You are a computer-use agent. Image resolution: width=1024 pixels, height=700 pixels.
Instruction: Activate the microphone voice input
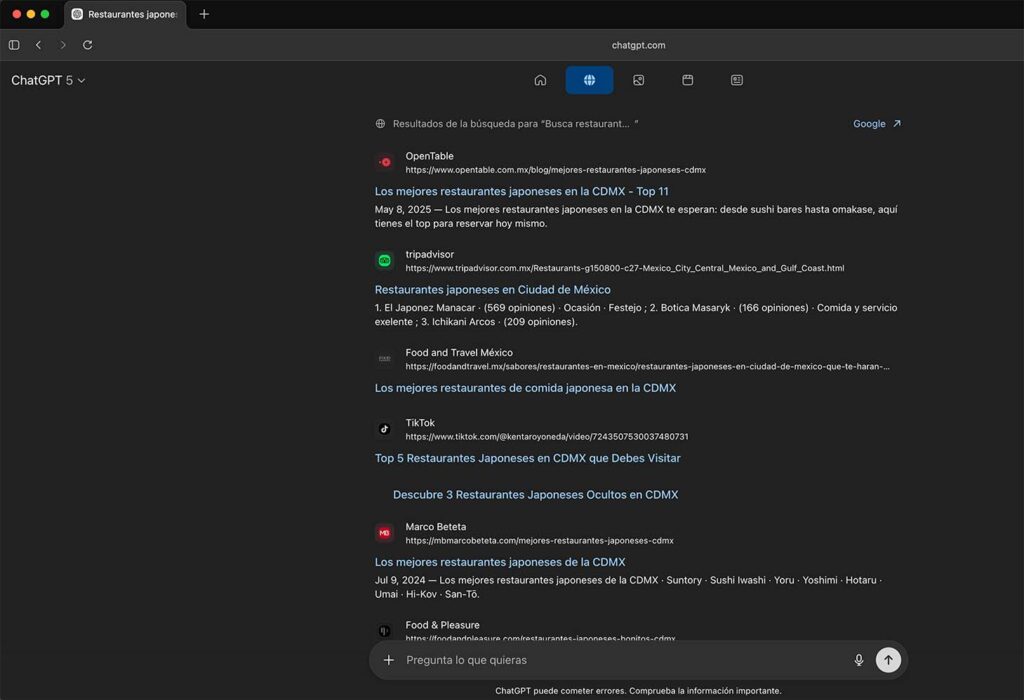point(858,660)
